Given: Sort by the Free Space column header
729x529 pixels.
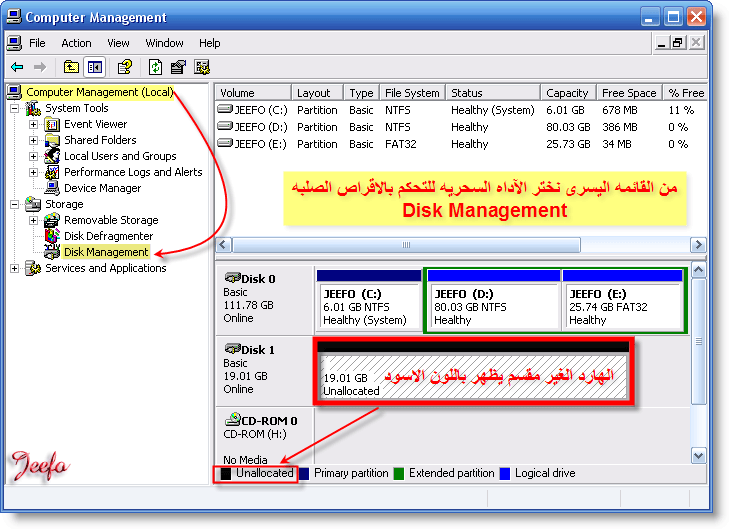Looking at the screenshot, I should [630, 93].
